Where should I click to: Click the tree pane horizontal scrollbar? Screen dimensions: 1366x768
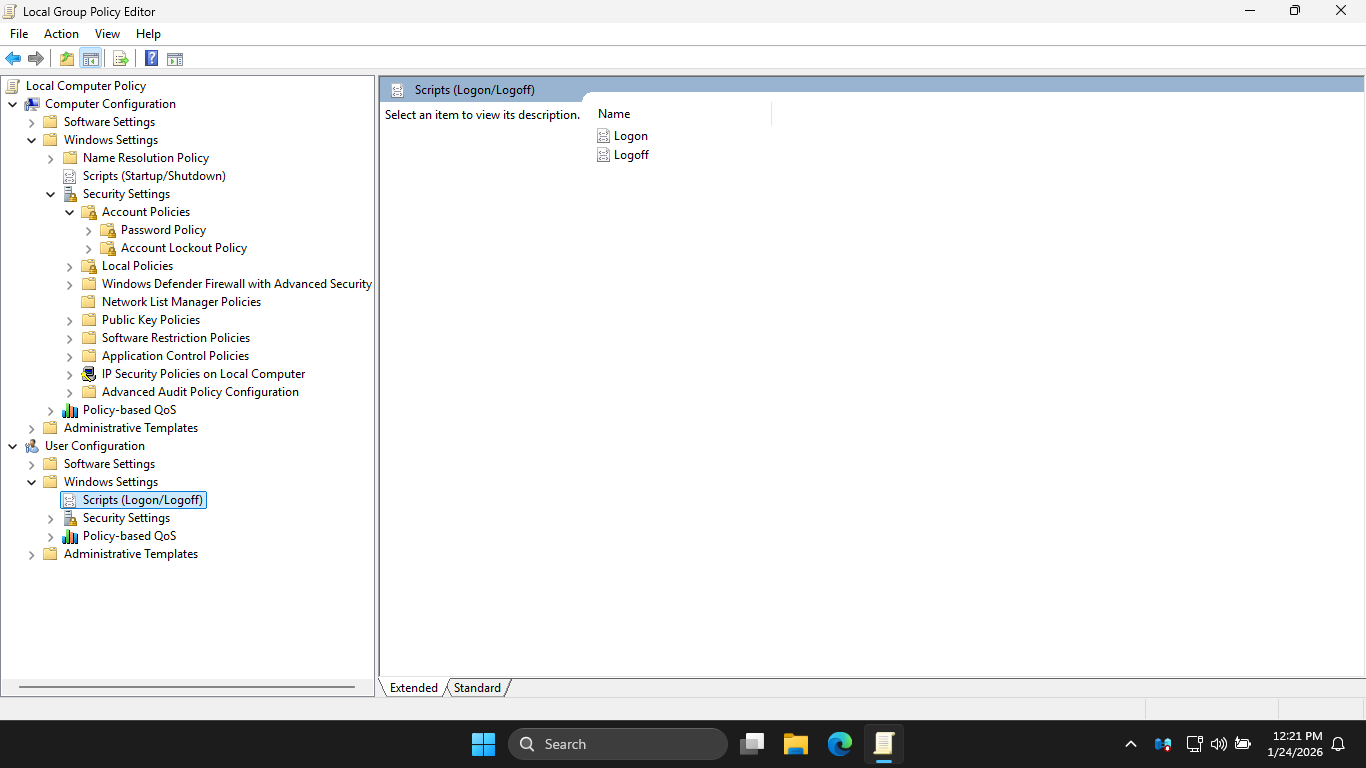187,687
